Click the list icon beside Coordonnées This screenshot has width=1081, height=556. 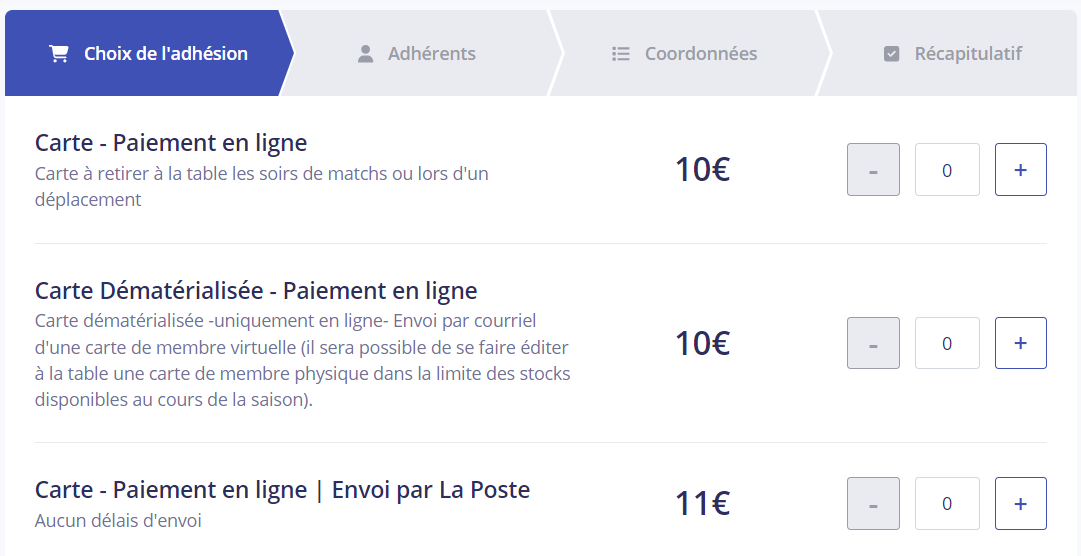(x=620, y=54)
